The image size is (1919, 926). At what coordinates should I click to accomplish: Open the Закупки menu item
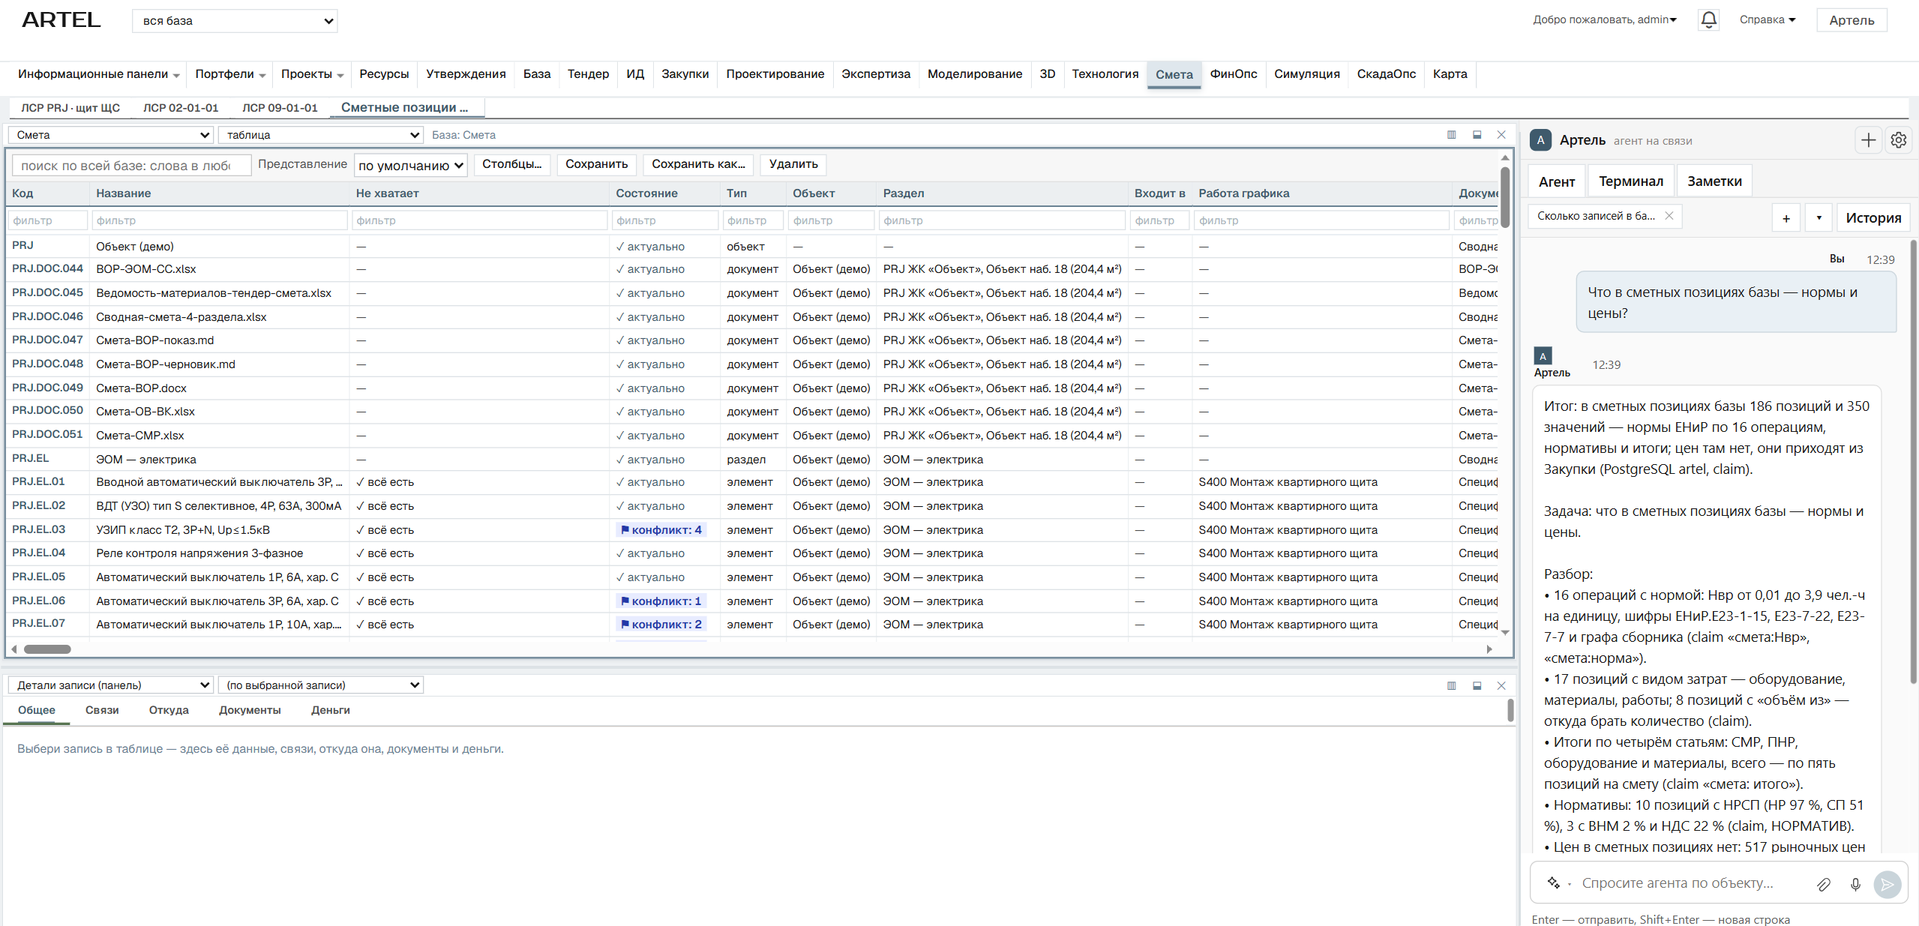685,74
